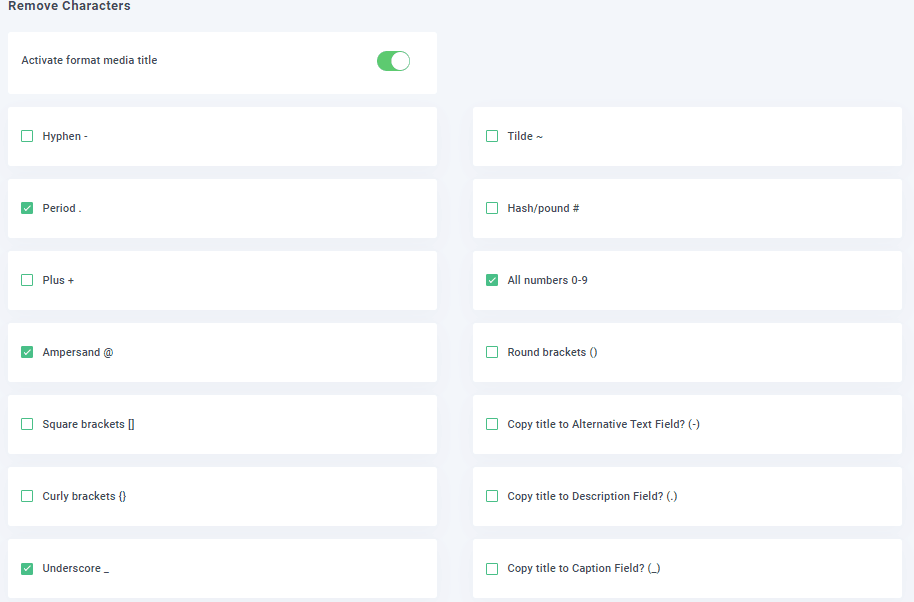The image size is (914, 602).
Task: Disable the Ampersand @ checkbox
Action: tap(27, 352)
